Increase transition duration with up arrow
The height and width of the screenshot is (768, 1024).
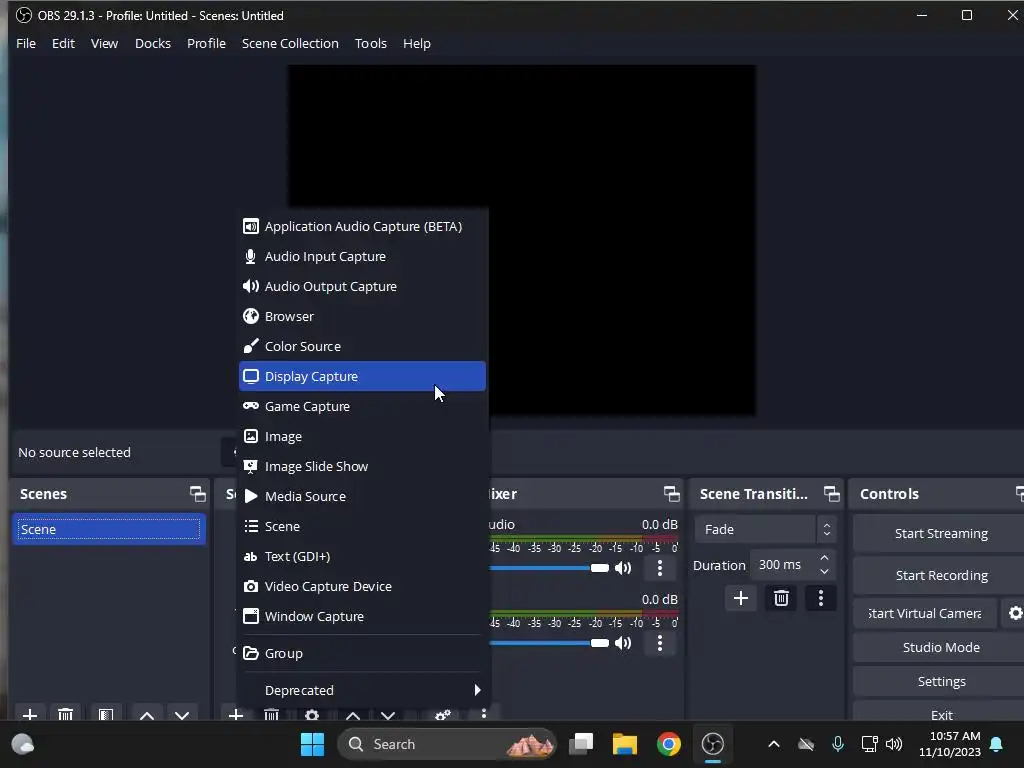(x=824, y=558)
